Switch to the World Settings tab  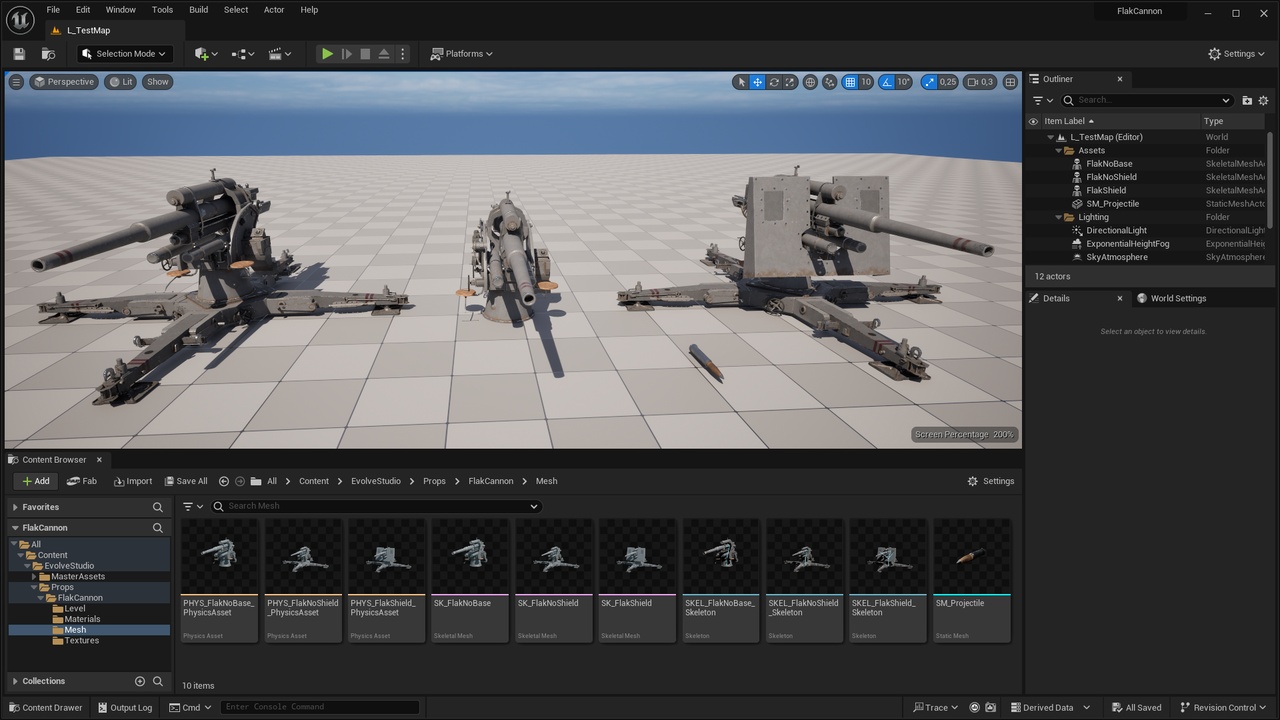tap(1171, 298)
